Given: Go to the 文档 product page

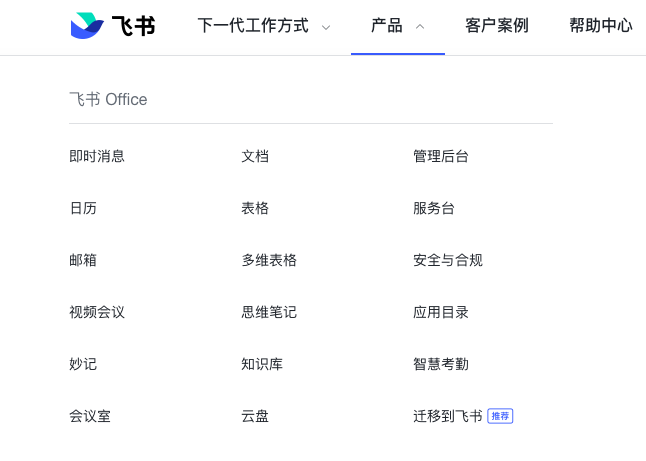Looking at the screenshot, I should [255, 156].
